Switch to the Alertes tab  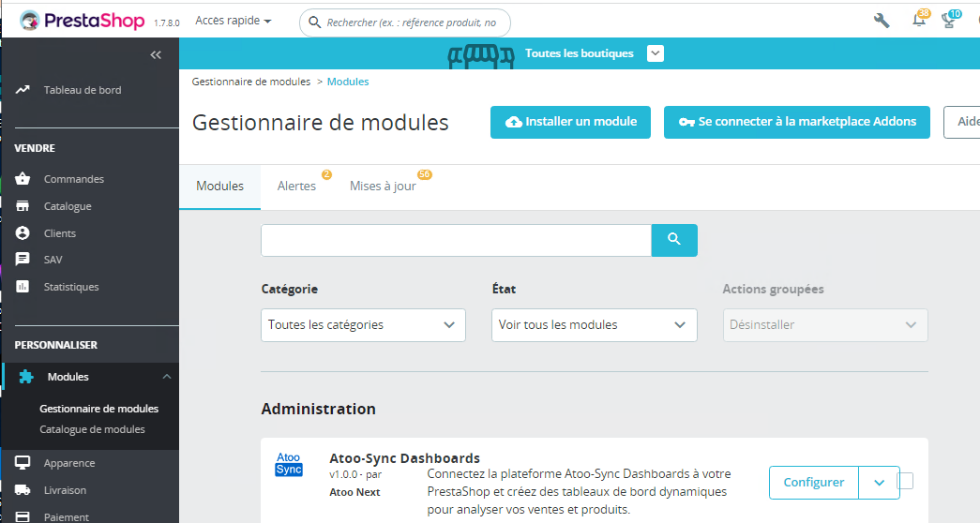[297, 186]
